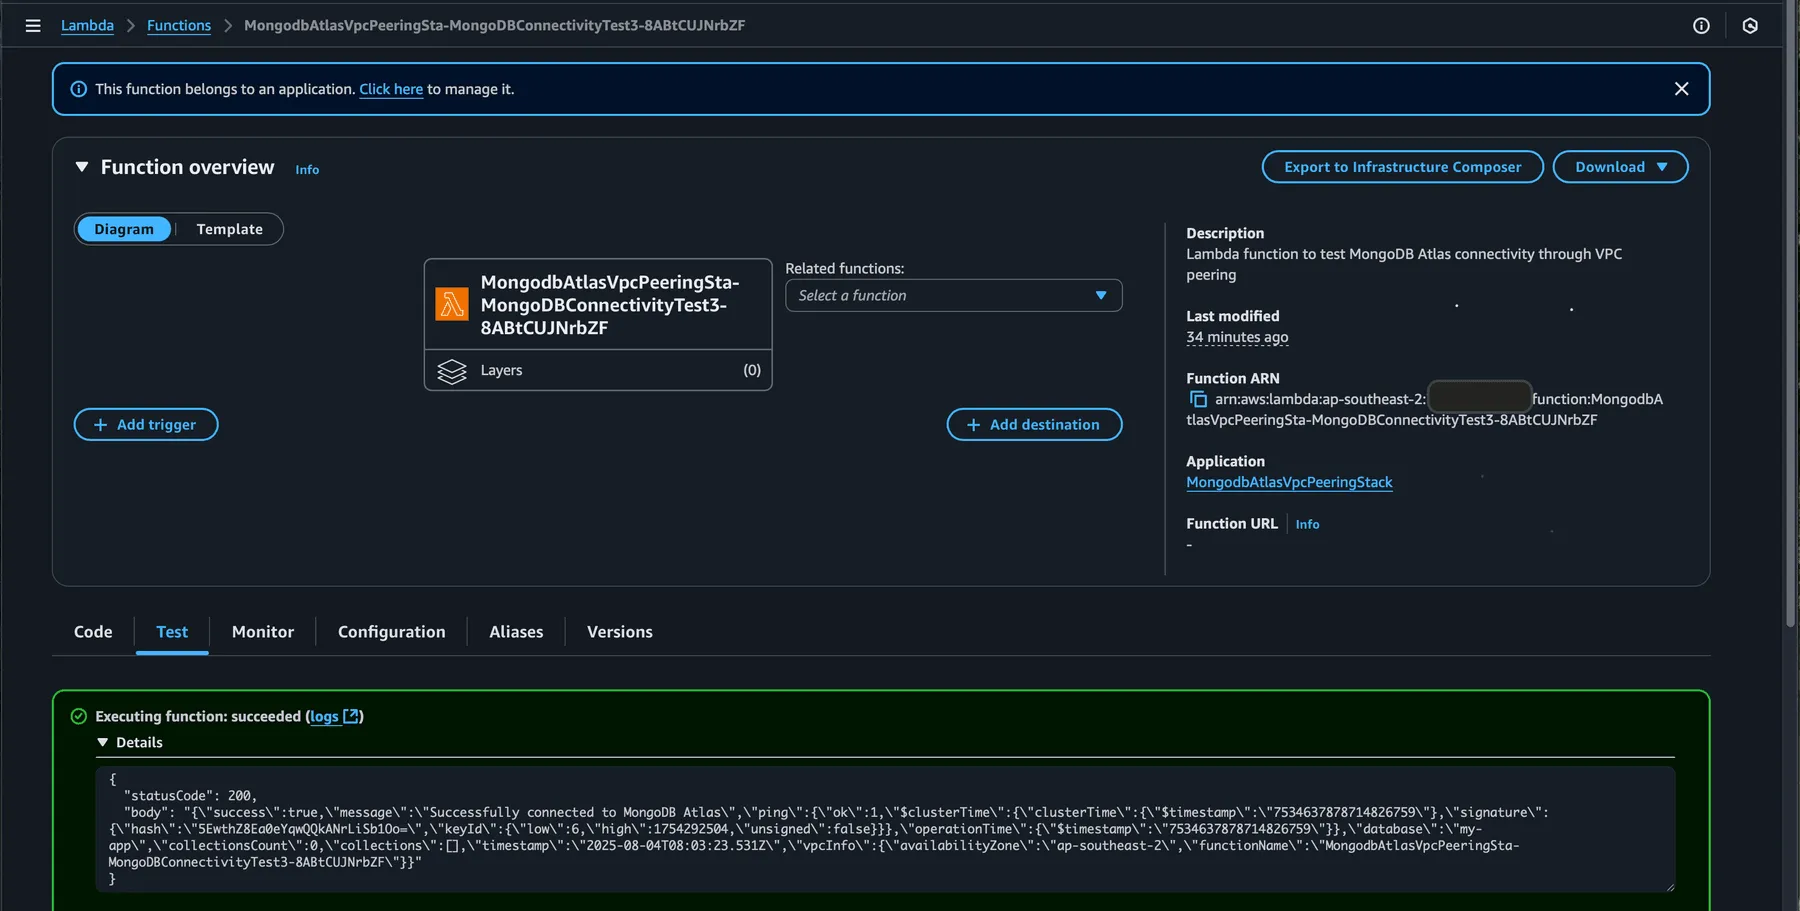Viewport: 1800px width, 911px height.
Task: Open the Related functions dropdown
Action: [953, 295]
